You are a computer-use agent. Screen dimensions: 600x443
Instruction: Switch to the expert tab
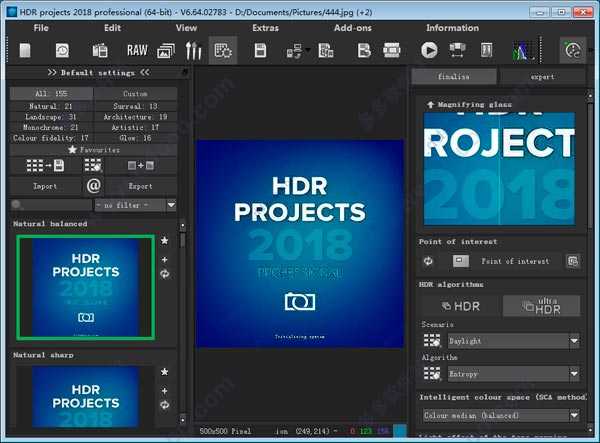point(542,77)
